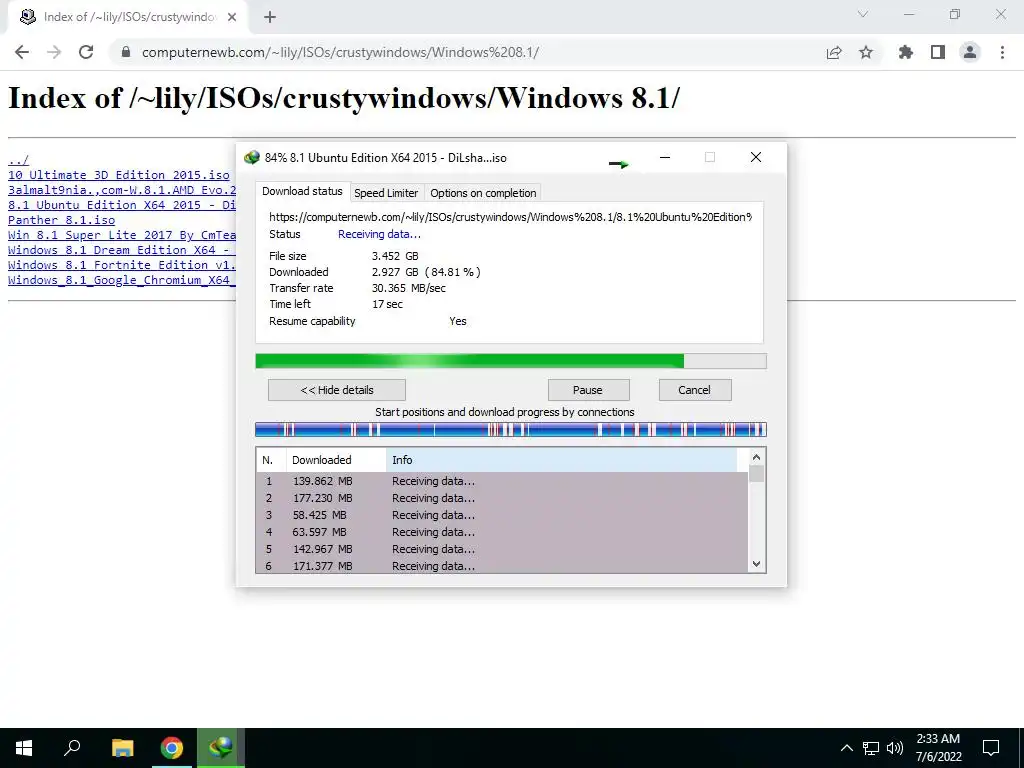Click the parent directory ../ link
Image resolution: width=1024 pixels, height=768 pixels.
tap(18, 160)
